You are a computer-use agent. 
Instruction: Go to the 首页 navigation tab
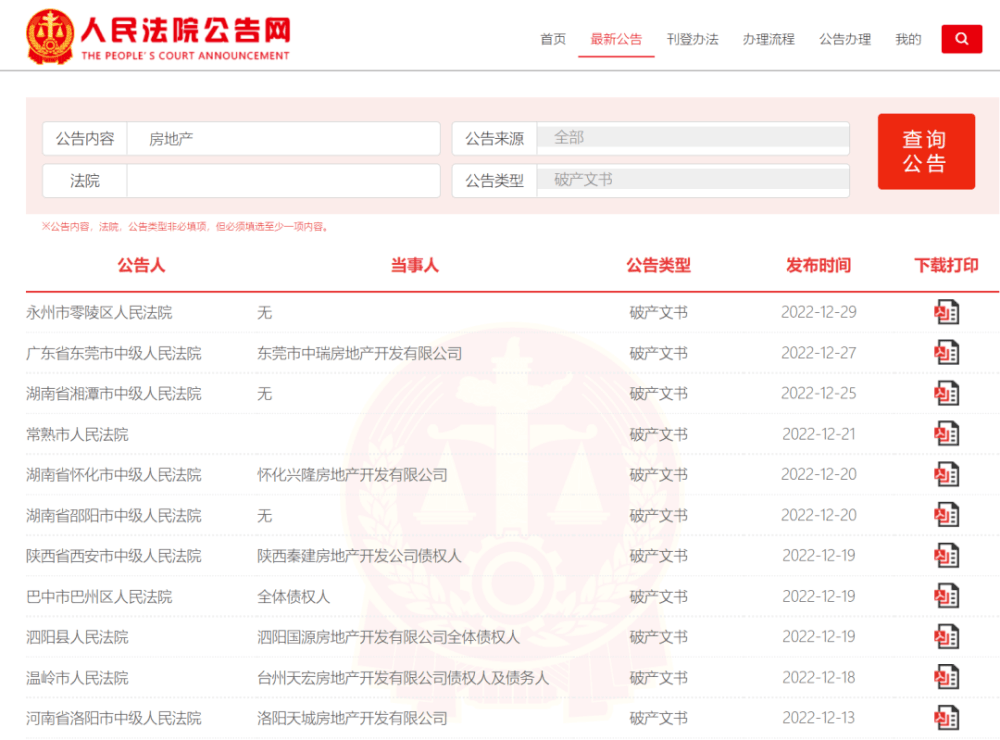click(x=553, y=39)
